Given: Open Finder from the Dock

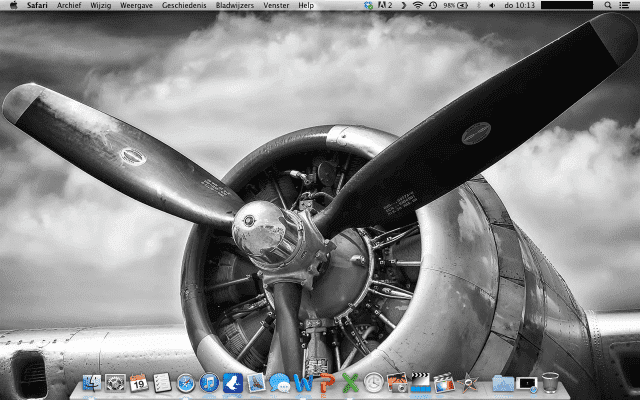Looking at the screenshot, I should 93,383.
